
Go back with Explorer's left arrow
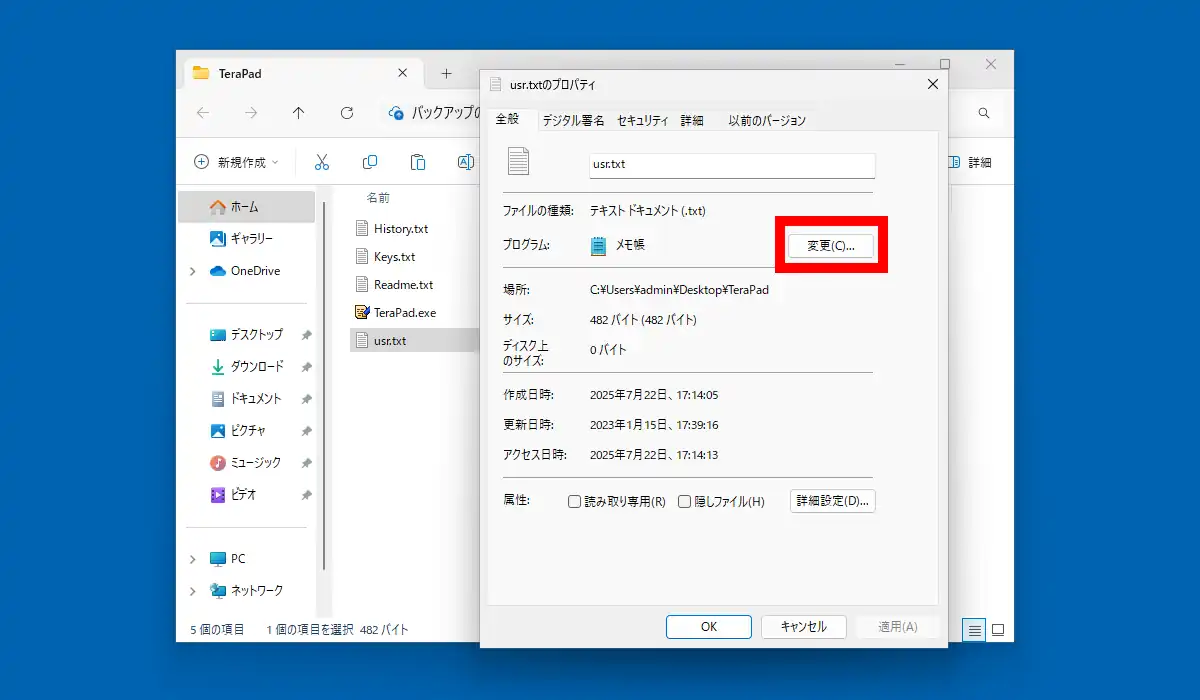tap(203, 113)
